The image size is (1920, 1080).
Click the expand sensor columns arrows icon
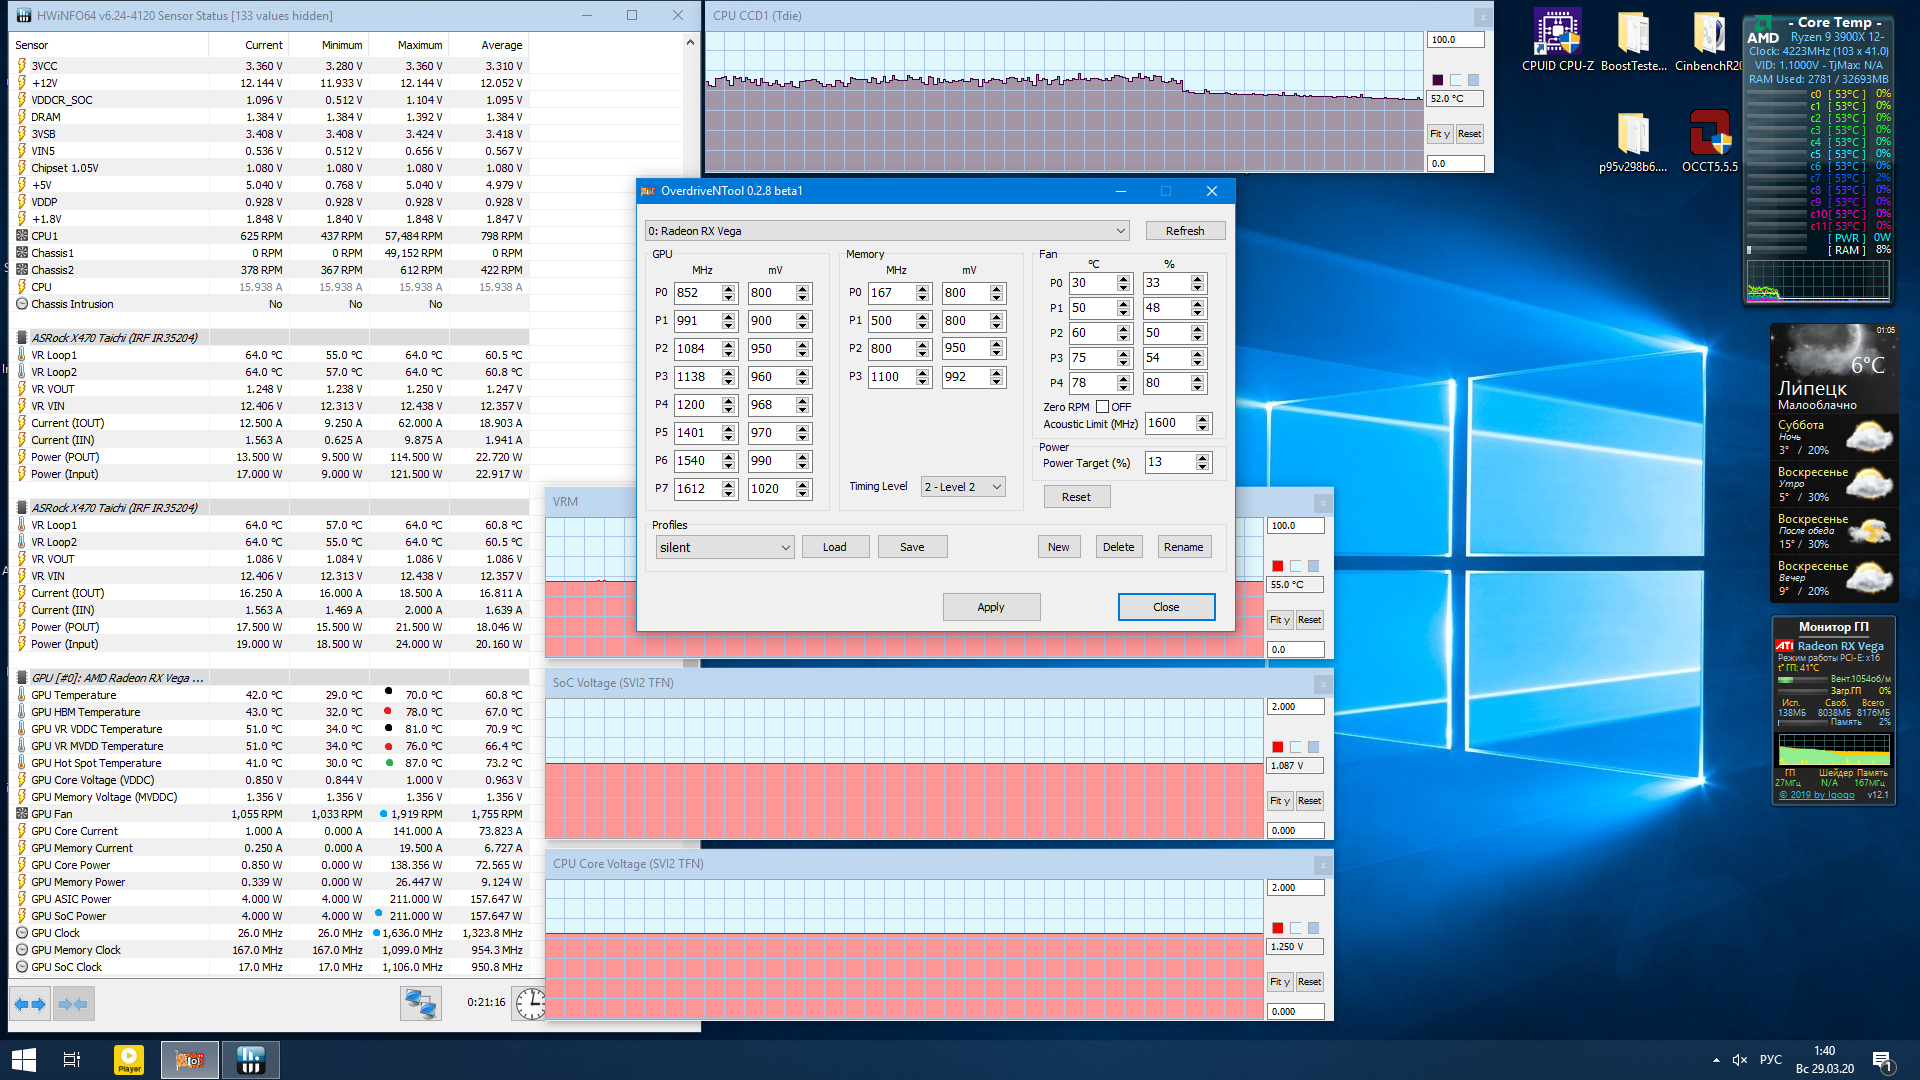pyautogui.click(x=29, y=1003)
